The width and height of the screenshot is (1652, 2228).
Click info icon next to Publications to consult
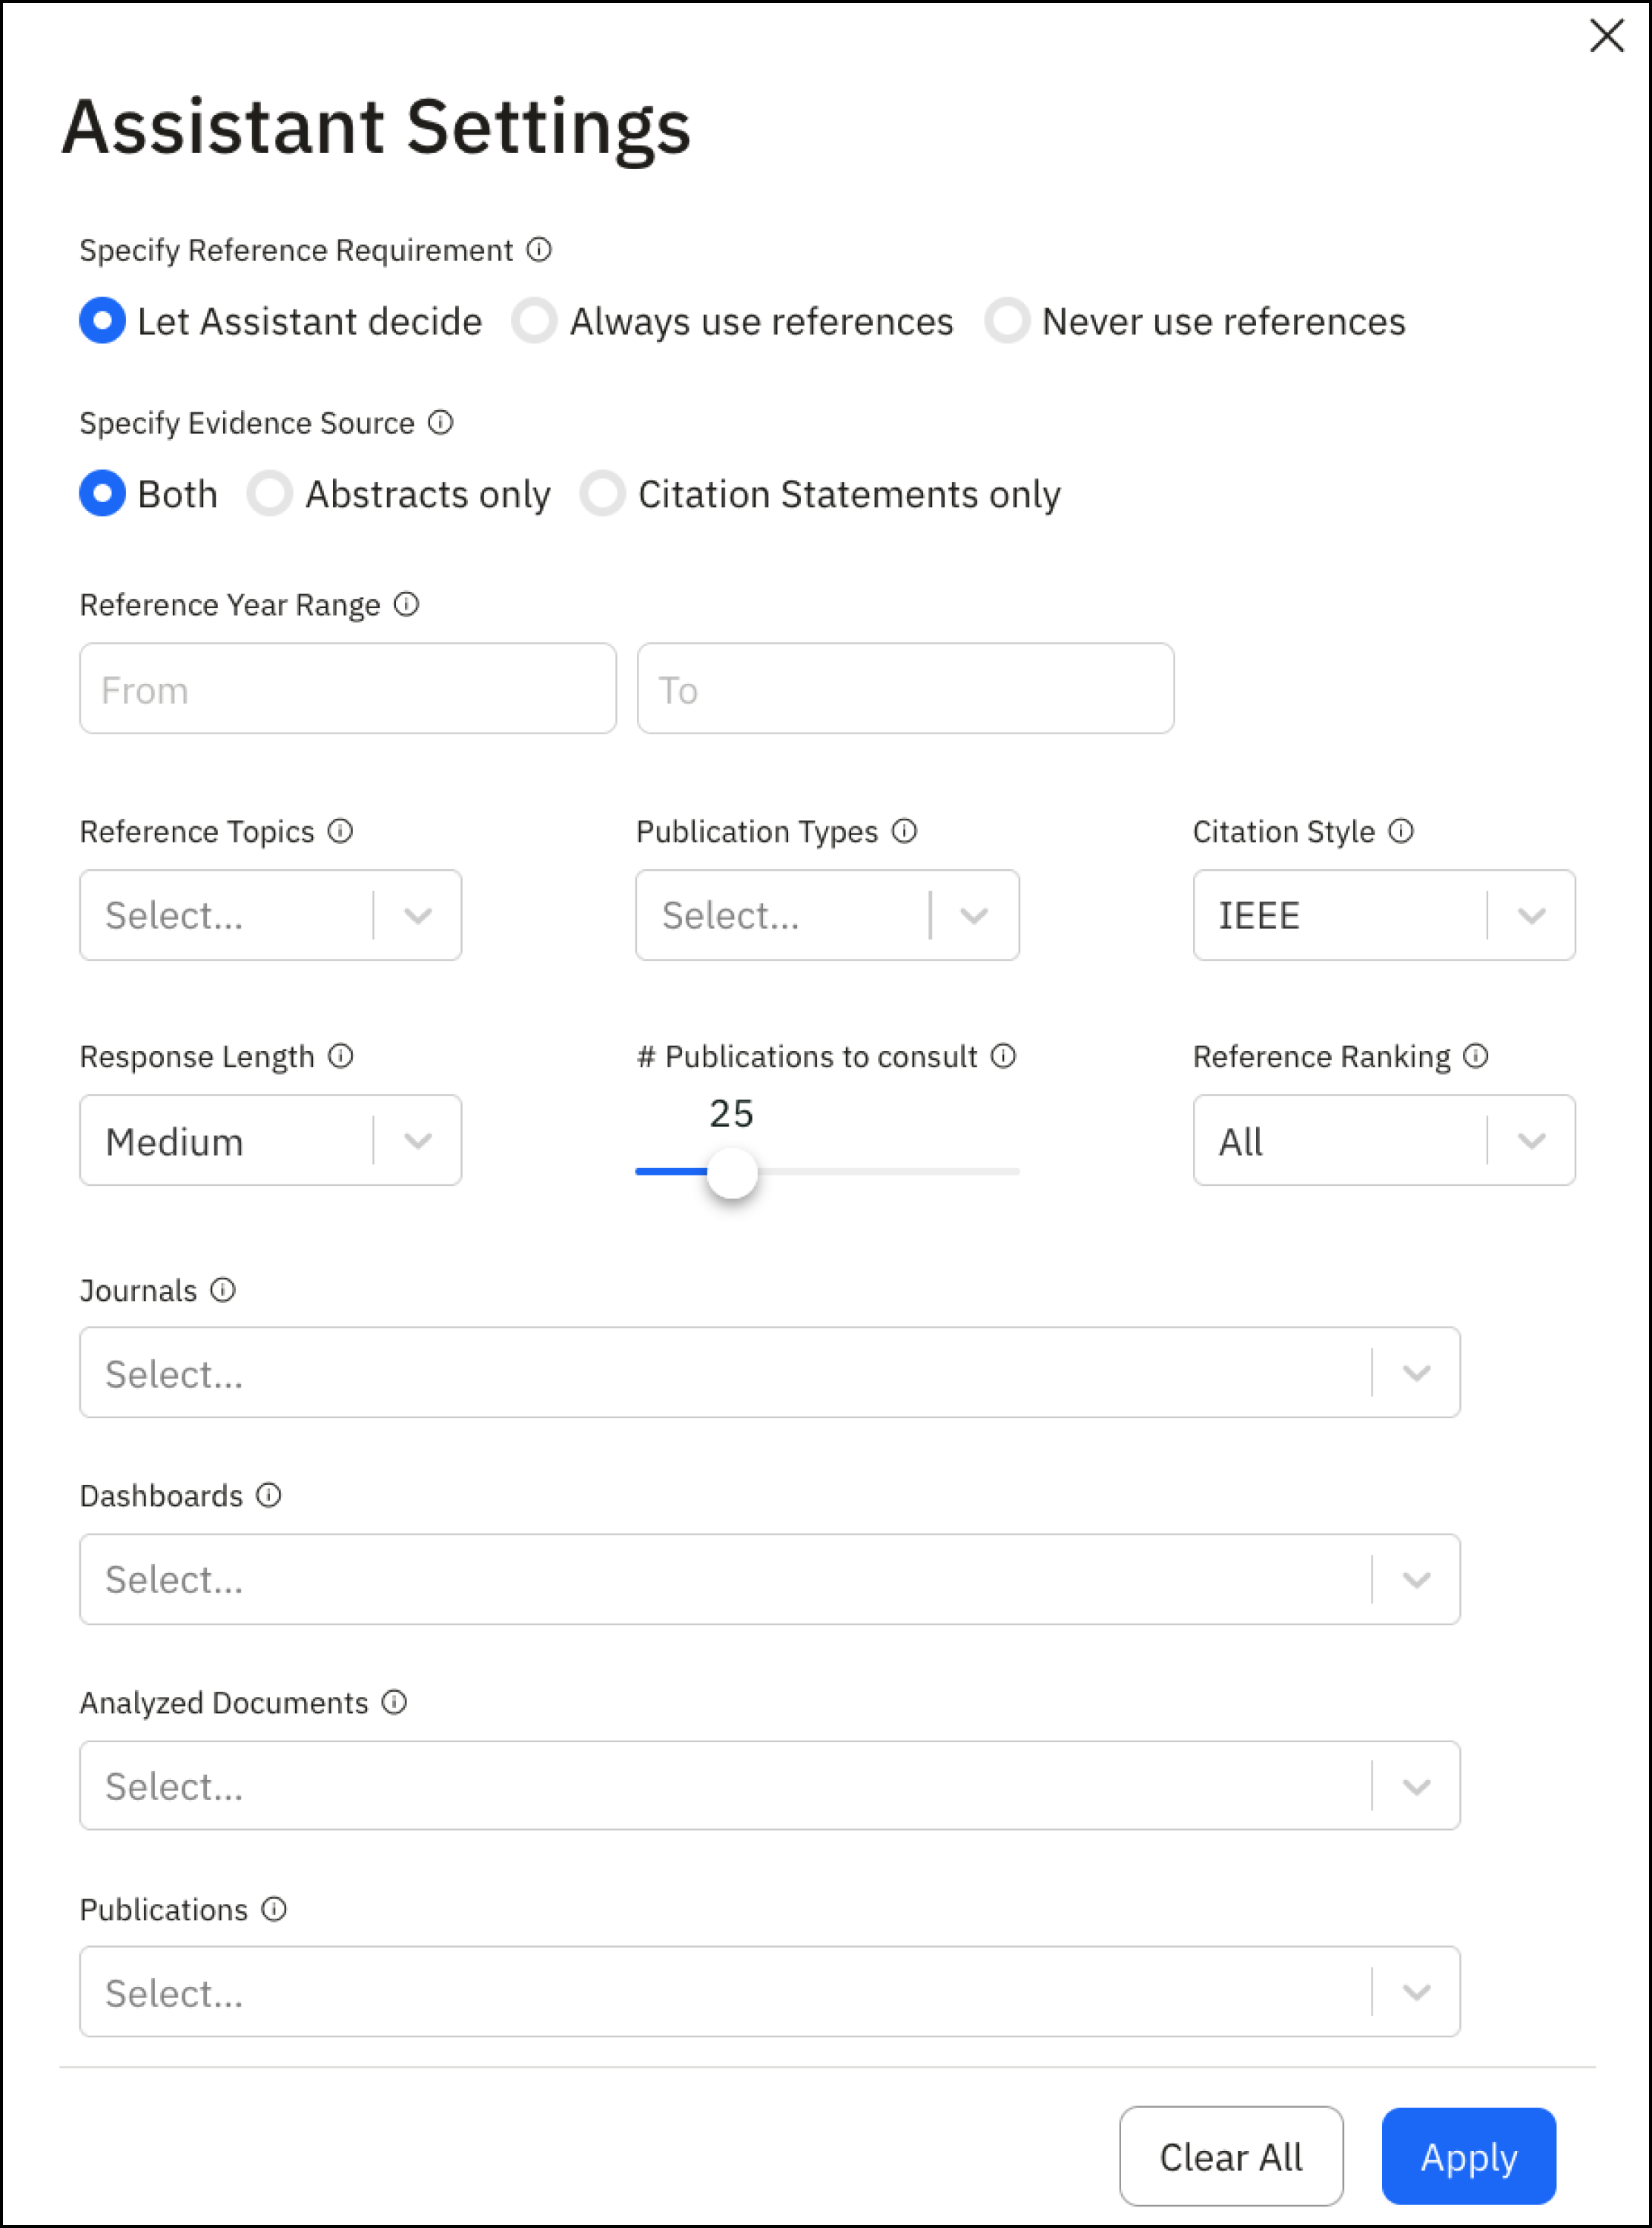click(1004, 1056)
